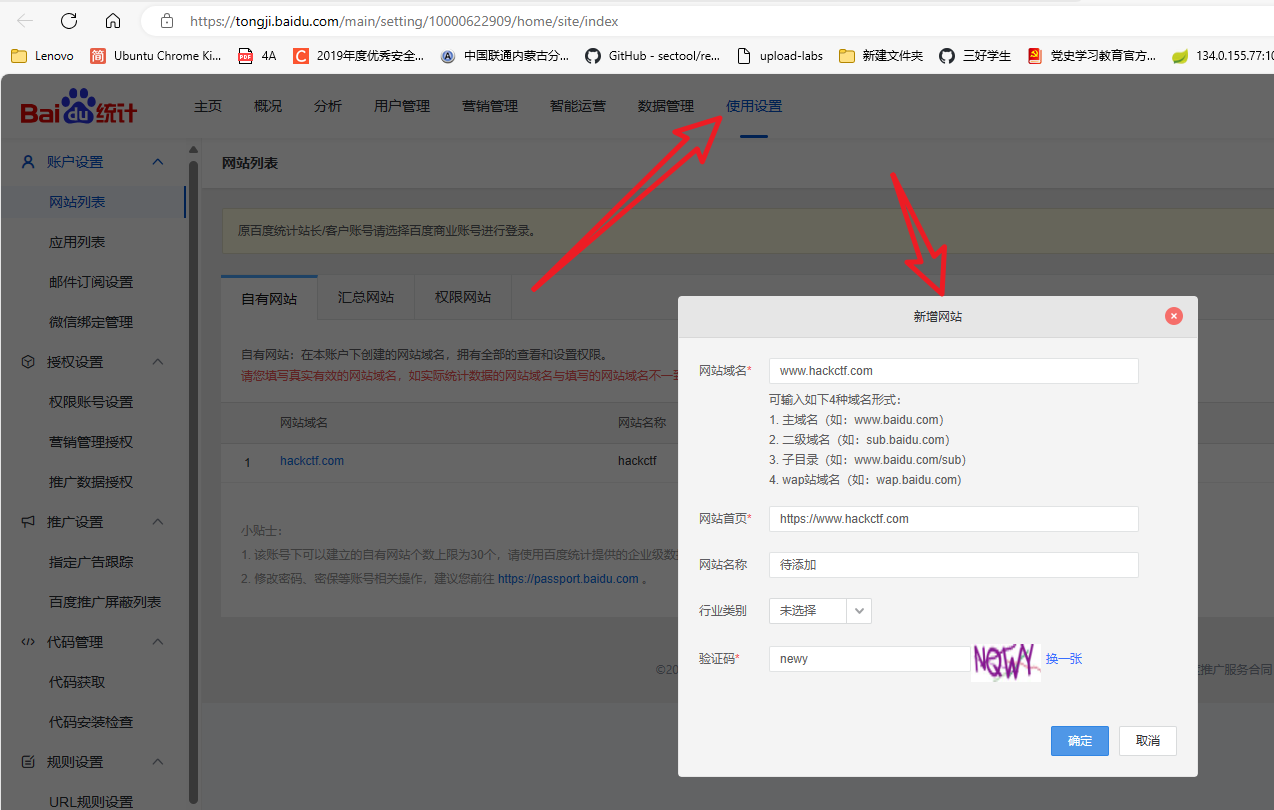Select the 使用设置 nav item
The image size is (1274, 810).
tap(754, 106)
